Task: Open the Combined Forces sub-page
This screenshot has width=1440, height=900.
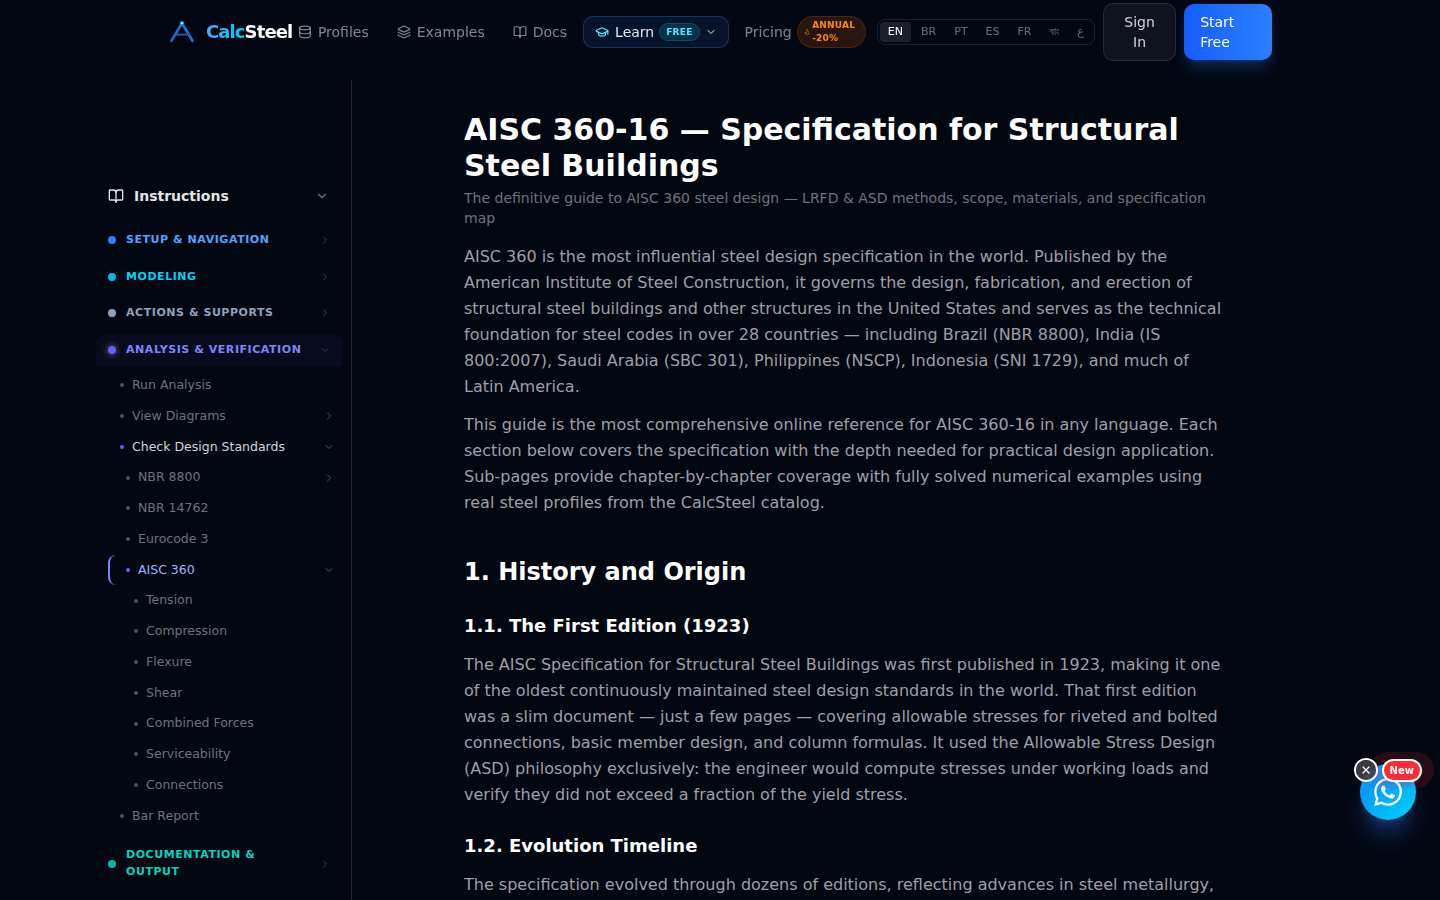Action: click(x=199, y=723)
